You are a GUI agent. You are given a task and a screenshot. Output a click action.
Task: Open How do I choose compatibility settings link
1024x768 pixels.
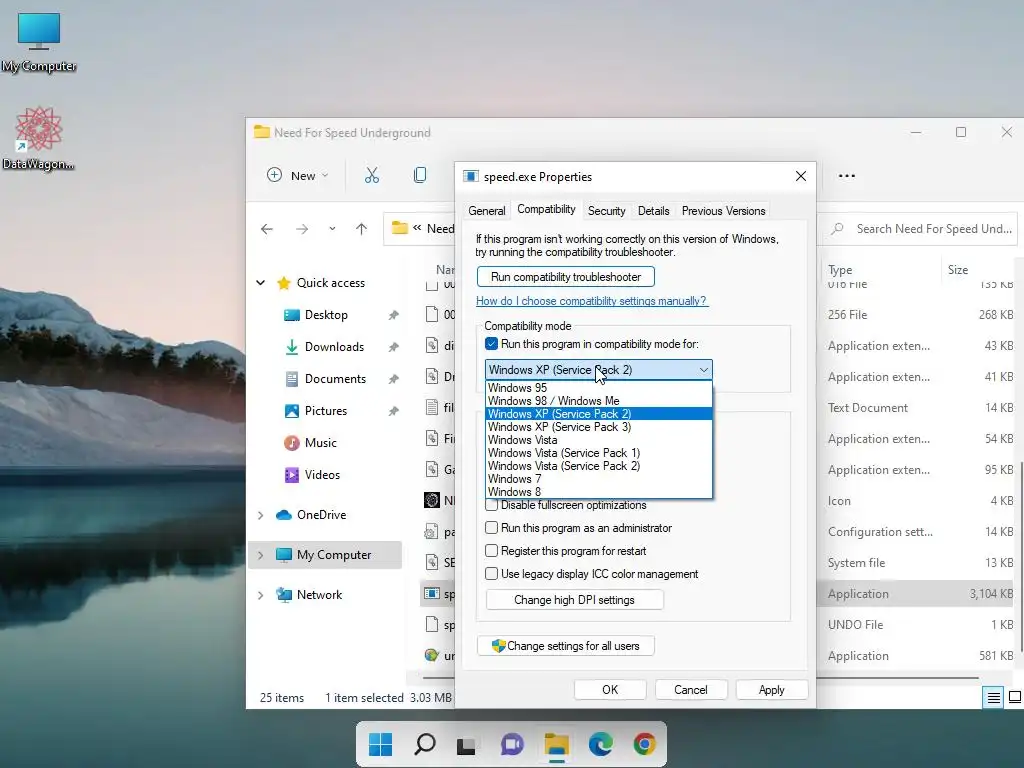[x=591, y=301]
